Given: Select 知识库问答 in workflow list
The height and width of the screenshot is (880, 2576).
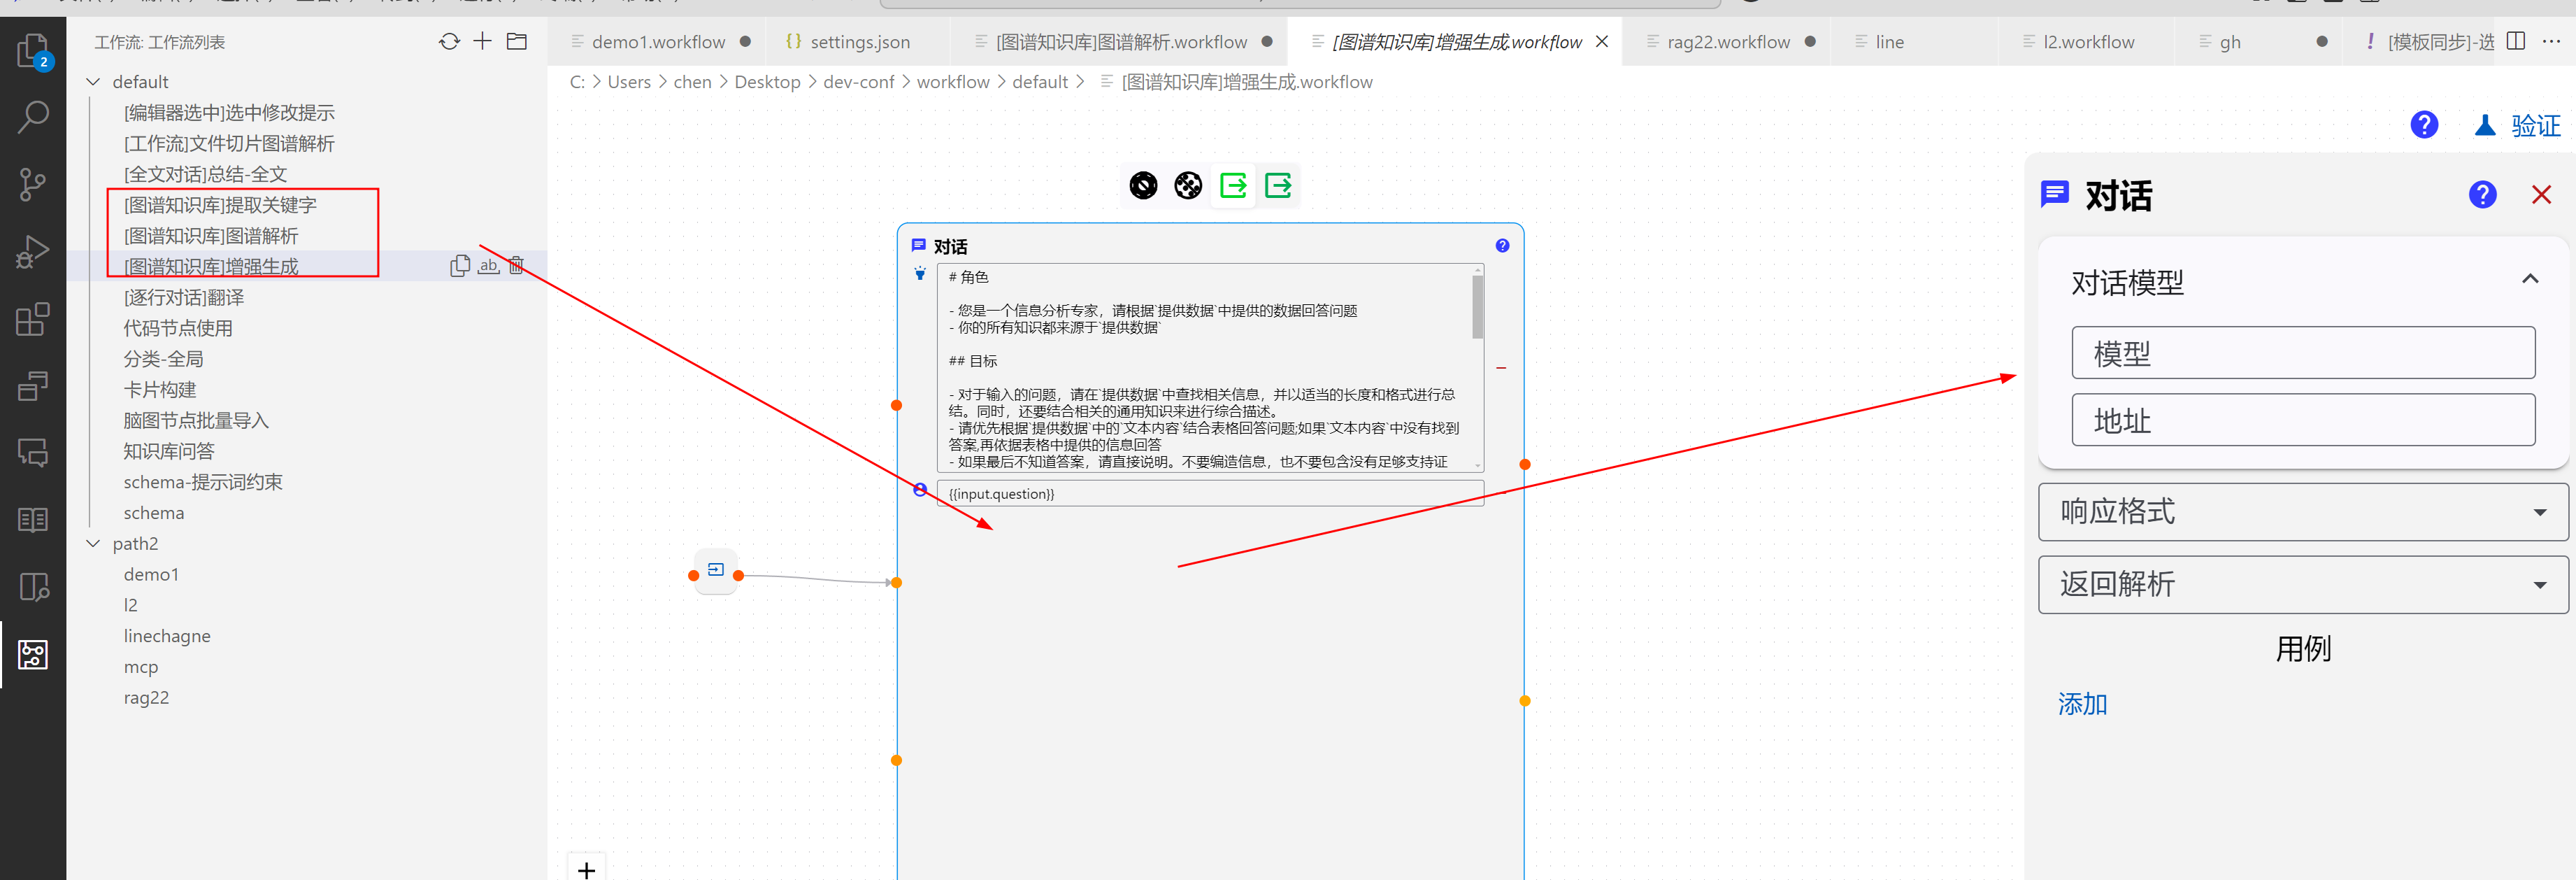Looking at the screenshot, I should (169, 451).
